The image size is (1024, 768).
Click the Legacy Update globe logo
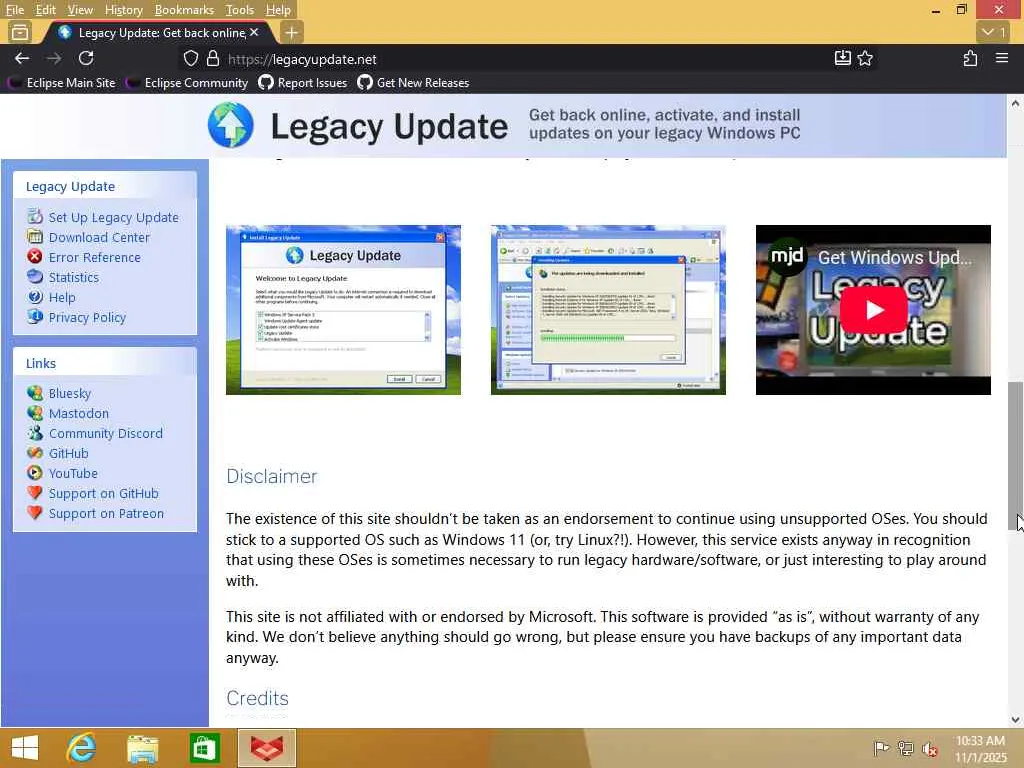click(x=231, y=125)
